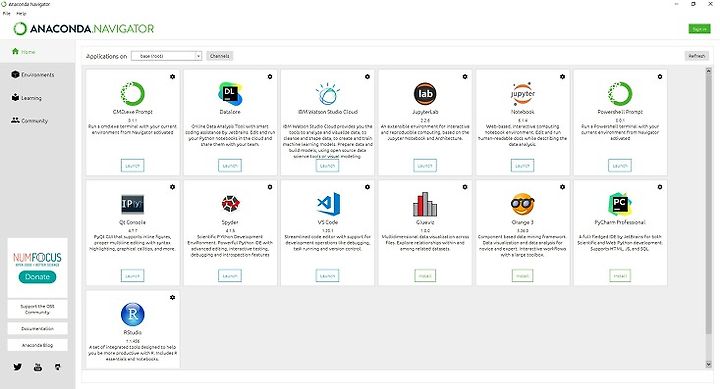The width and height of the screenshot is (720, 389).
Task: Open settings gear on DataLore card
Action: pos(270,77)
